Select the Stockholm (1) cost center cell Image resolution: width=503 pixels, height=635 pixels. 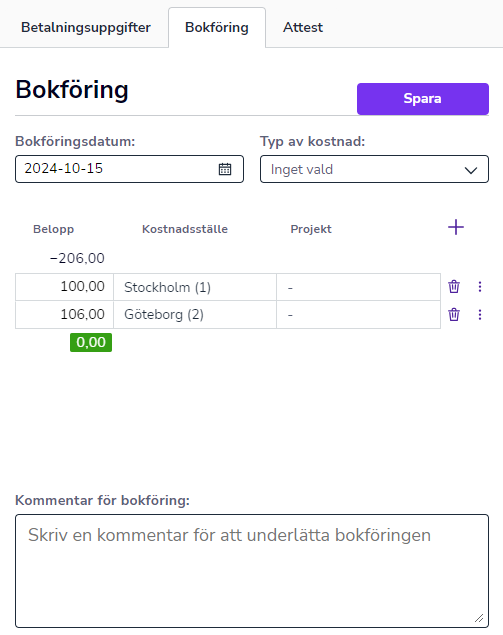pyautogui.click(x=195, y=287)
